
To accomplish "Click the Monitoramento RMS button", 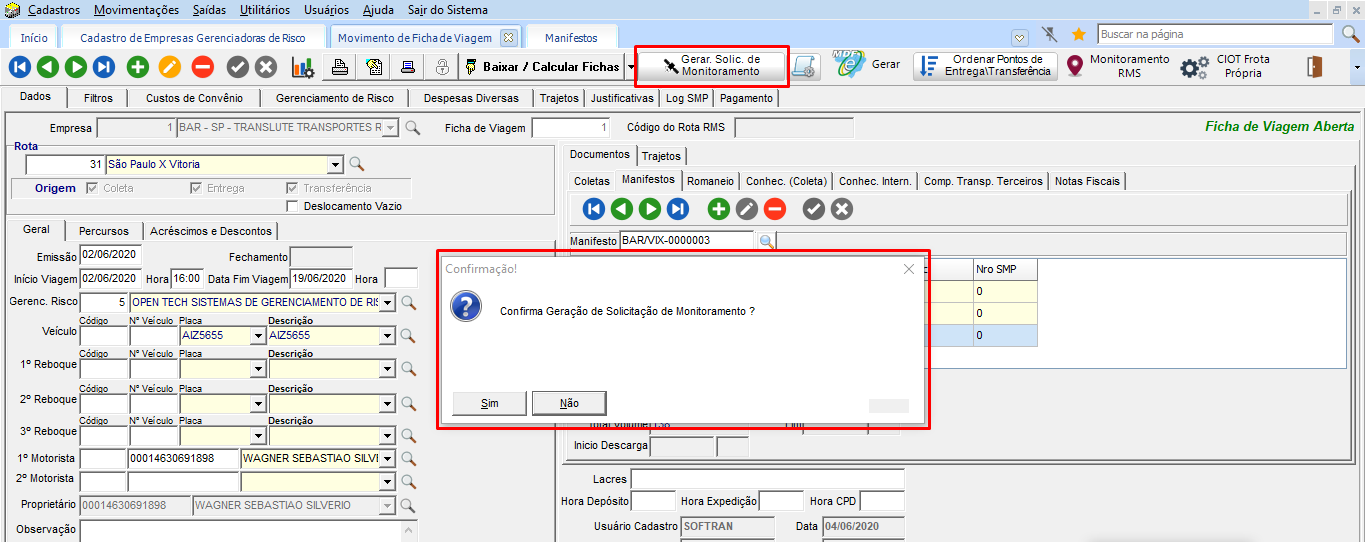I will [x=1117, y=66].
